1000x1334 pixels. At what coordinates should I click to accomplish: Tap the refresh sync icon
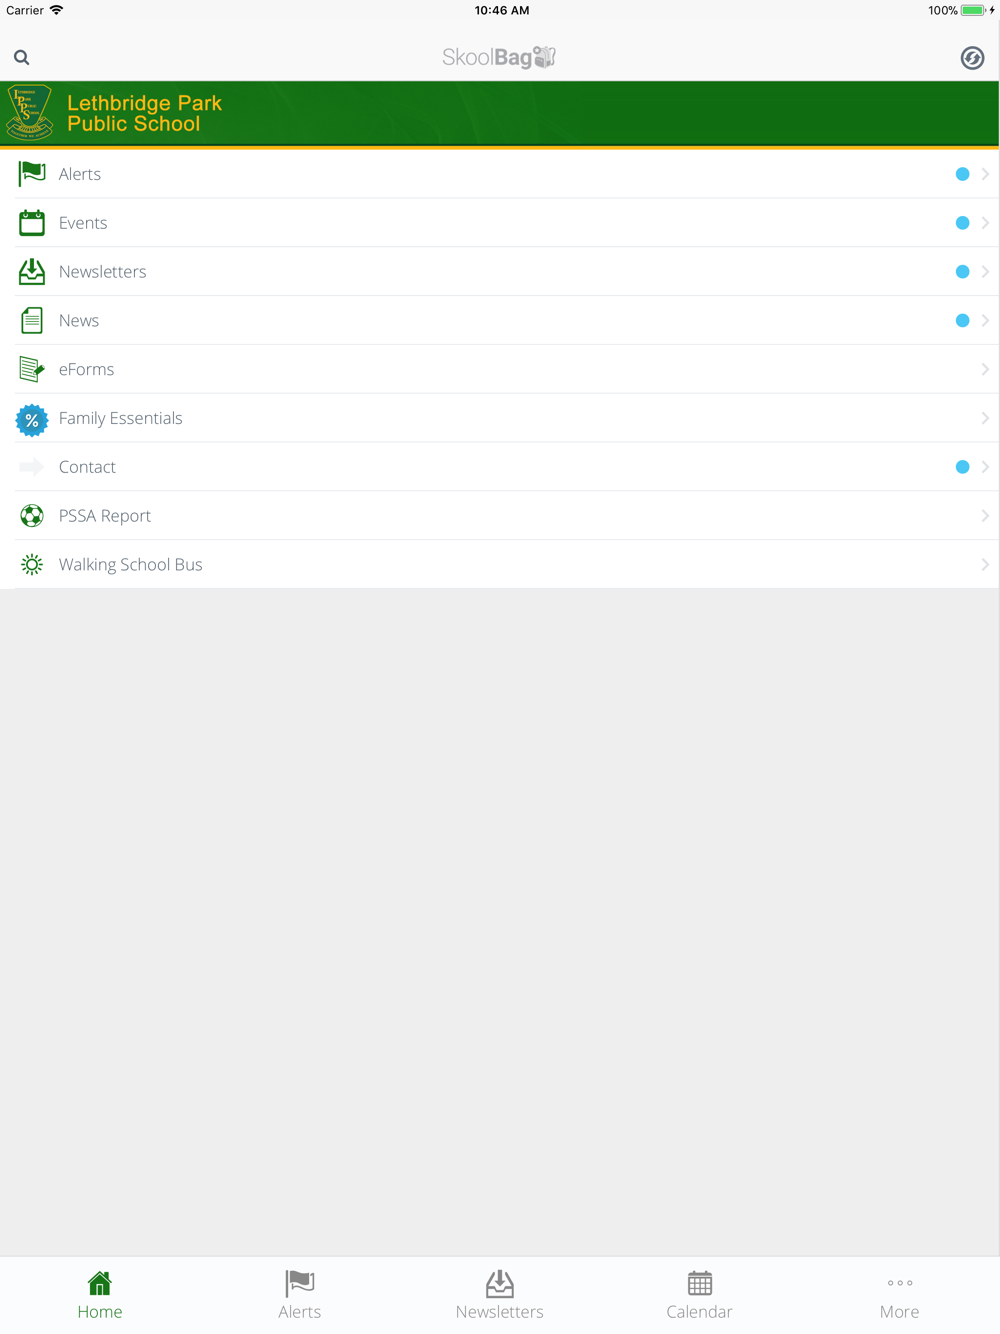[x=972, y=58]
